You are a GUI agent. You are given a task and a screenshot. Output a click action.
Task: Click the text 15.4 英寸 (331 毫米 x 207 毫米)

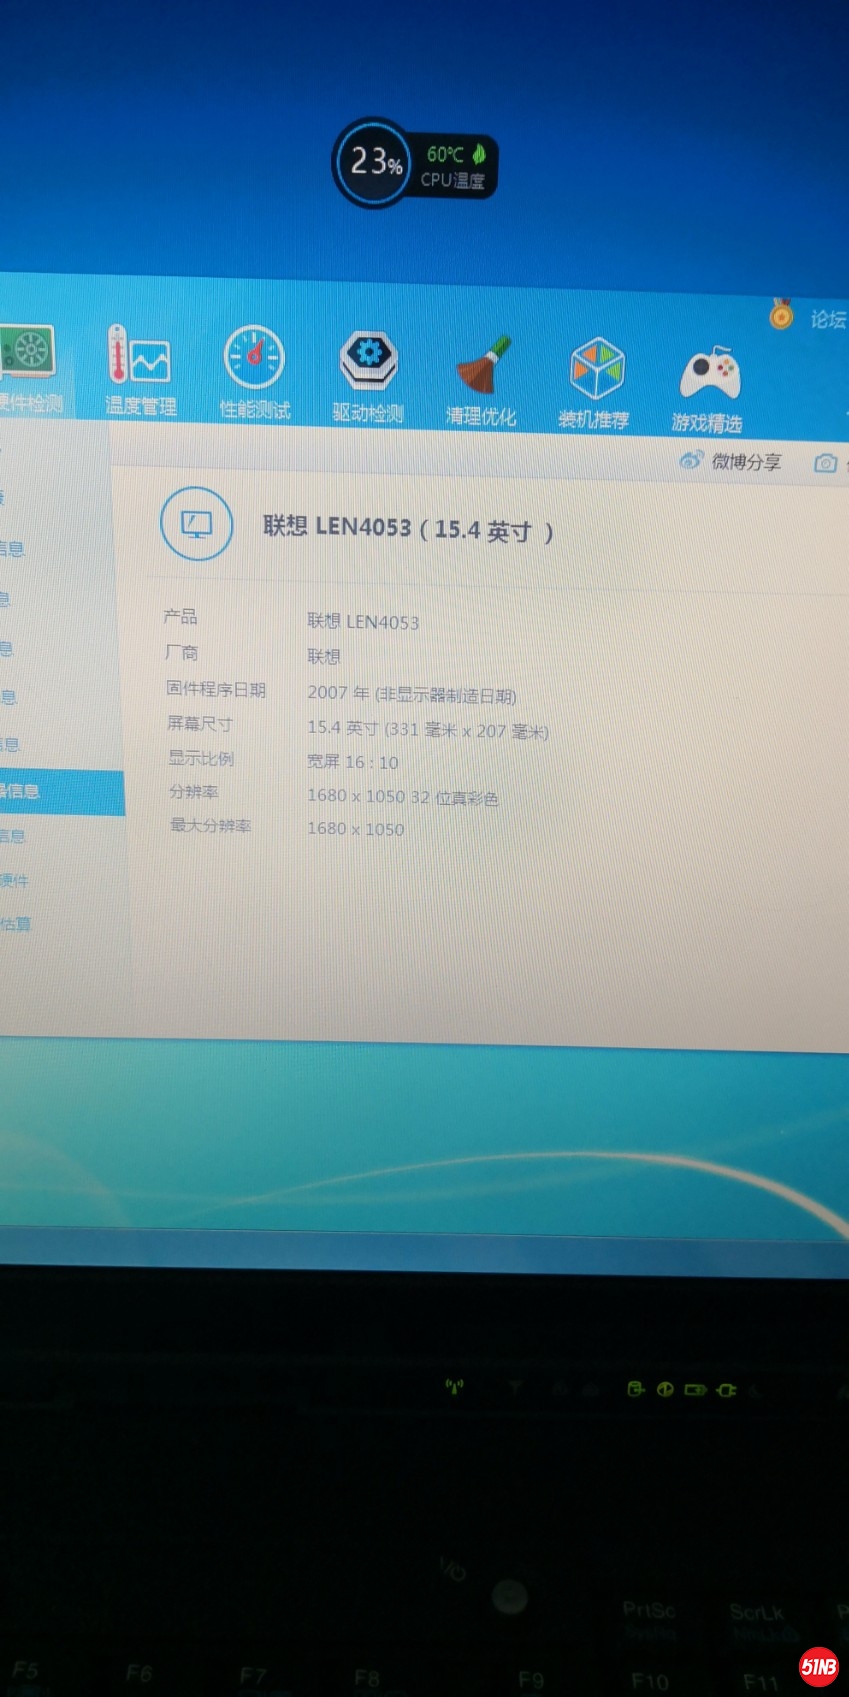[428, 730]
